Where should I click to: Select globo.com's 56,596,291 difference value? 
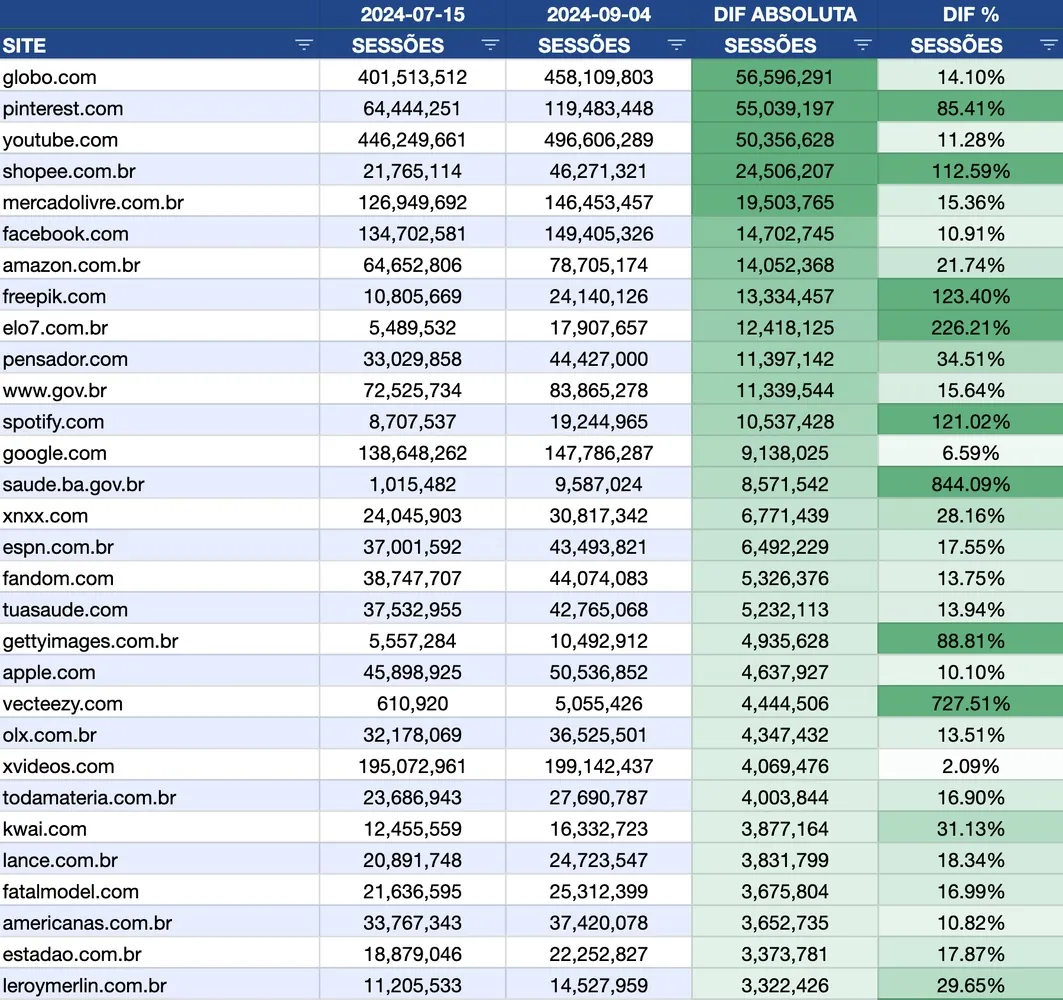coord(785,76)
